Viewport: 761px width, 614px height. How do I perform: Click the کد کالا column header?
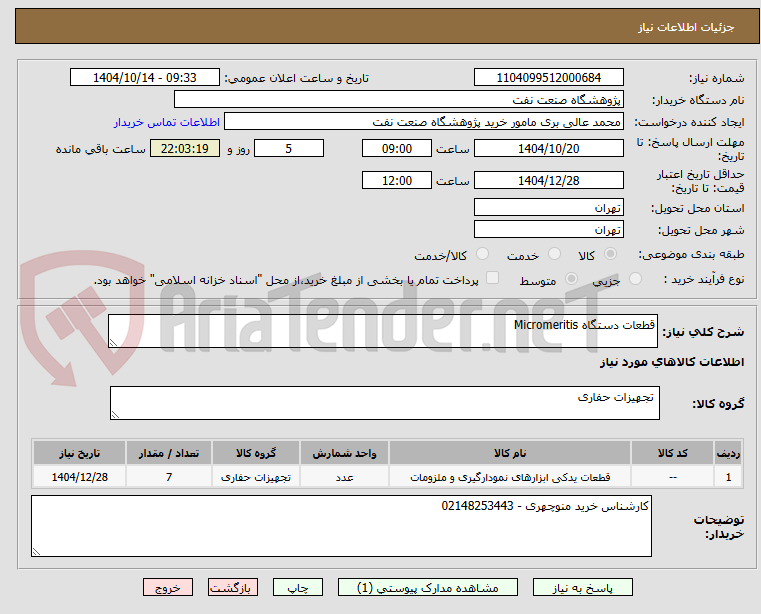tap(672, 453)
